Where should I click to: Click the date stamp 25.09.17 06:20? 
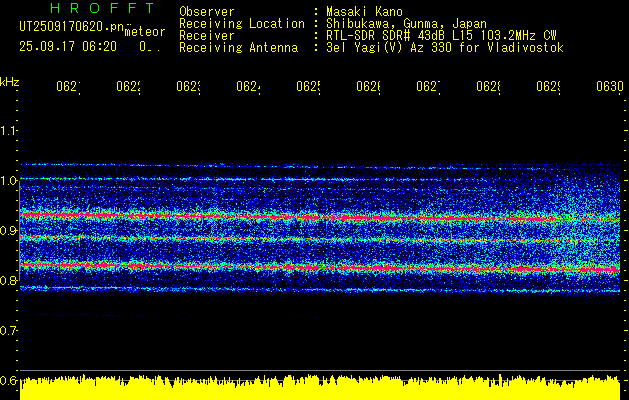click(x=68, y=47)
